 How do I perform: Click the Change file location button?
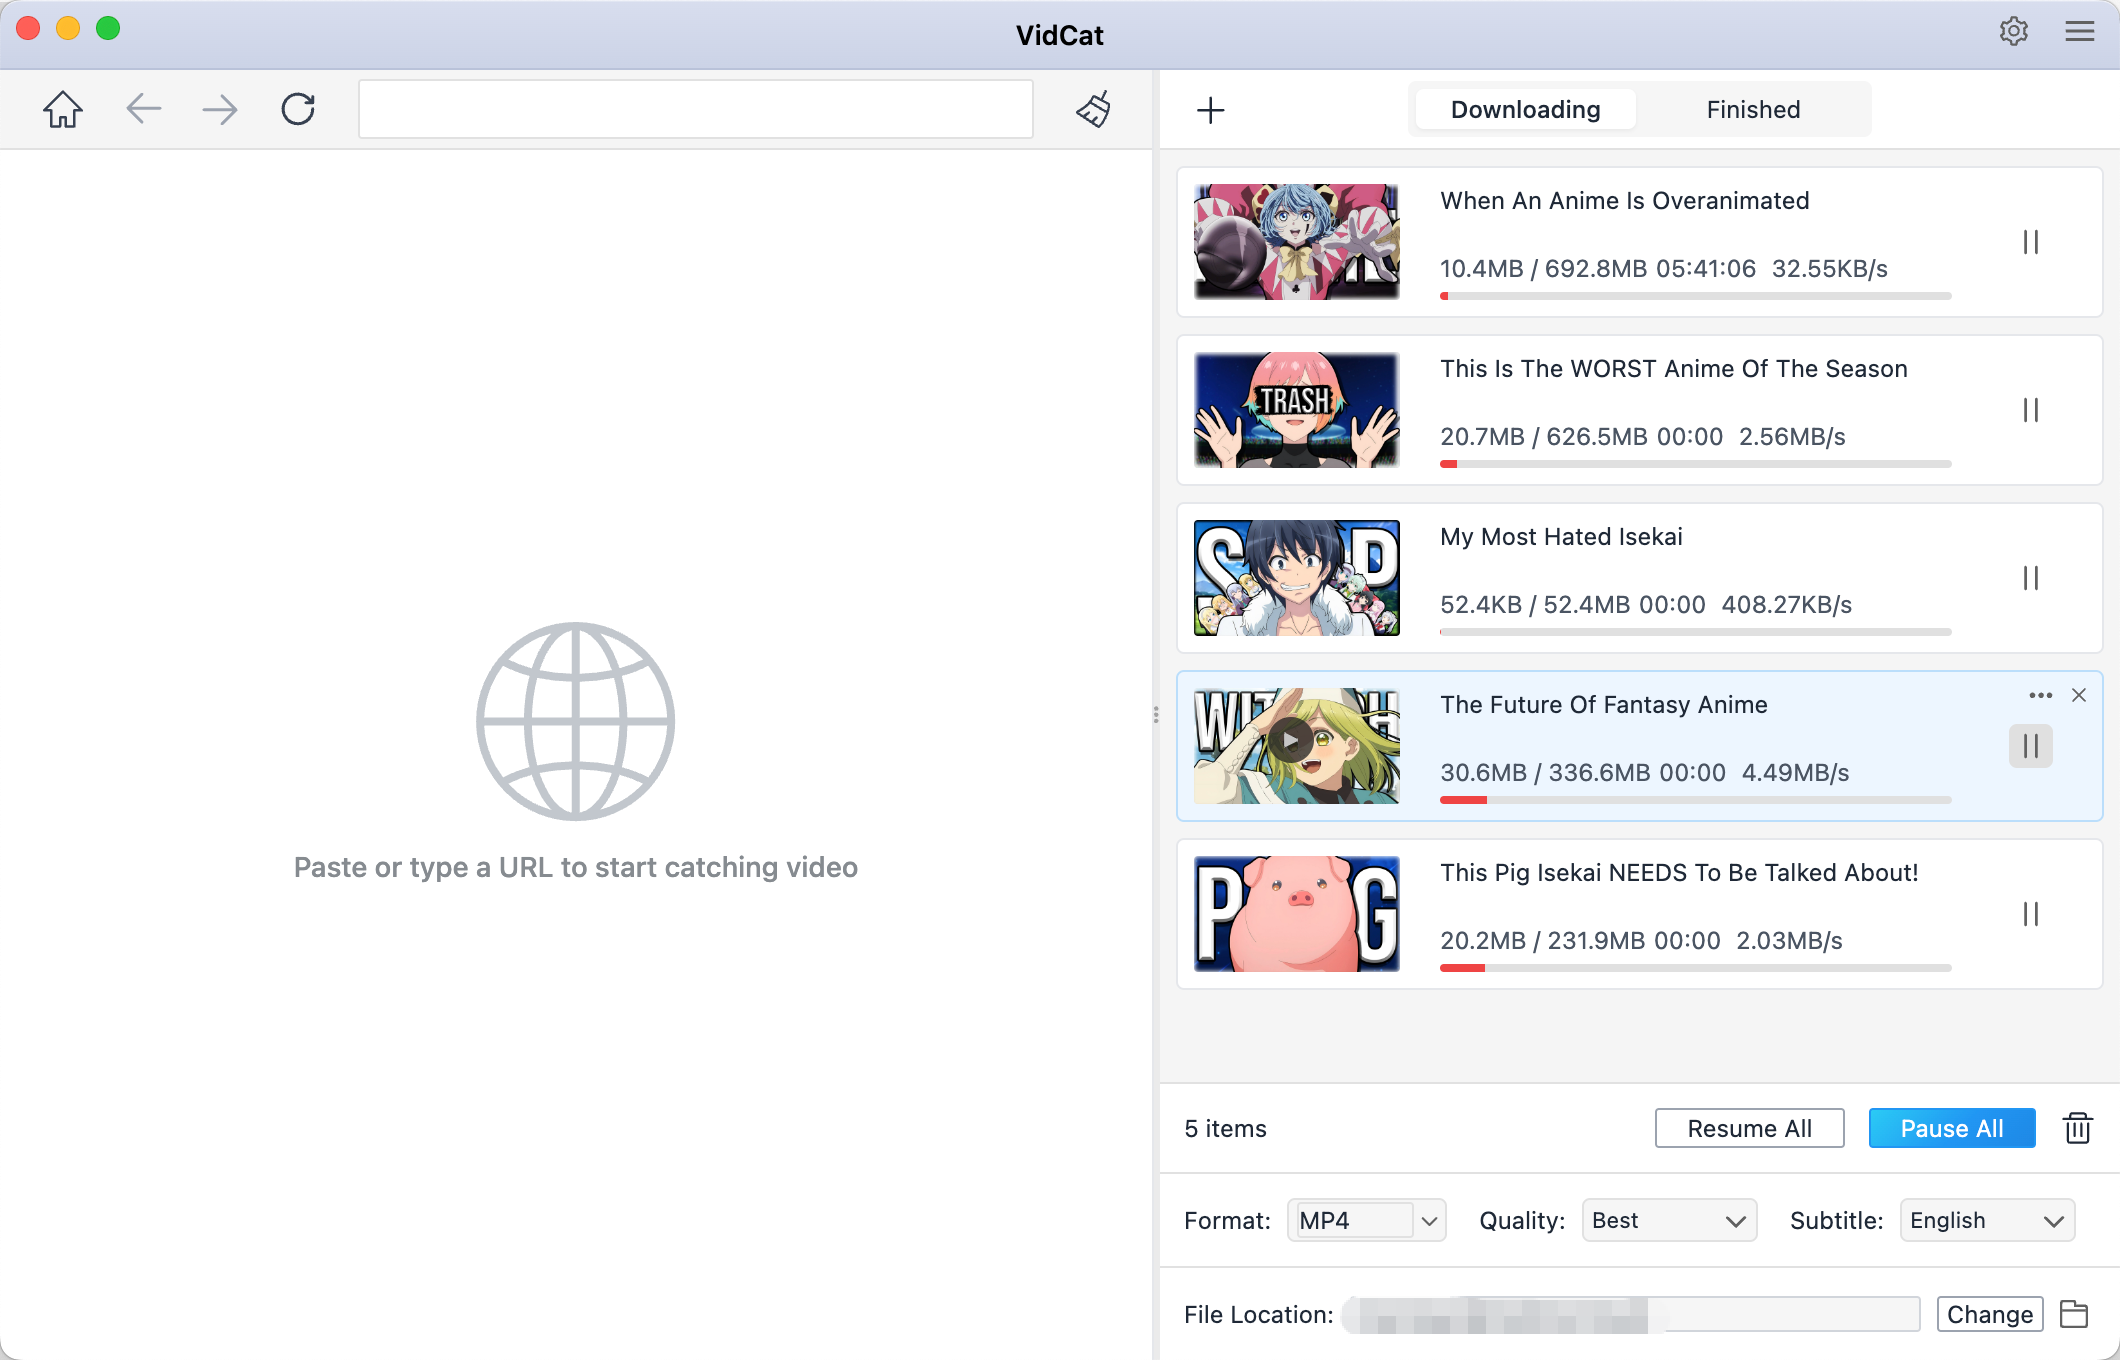[1990, 1314]
